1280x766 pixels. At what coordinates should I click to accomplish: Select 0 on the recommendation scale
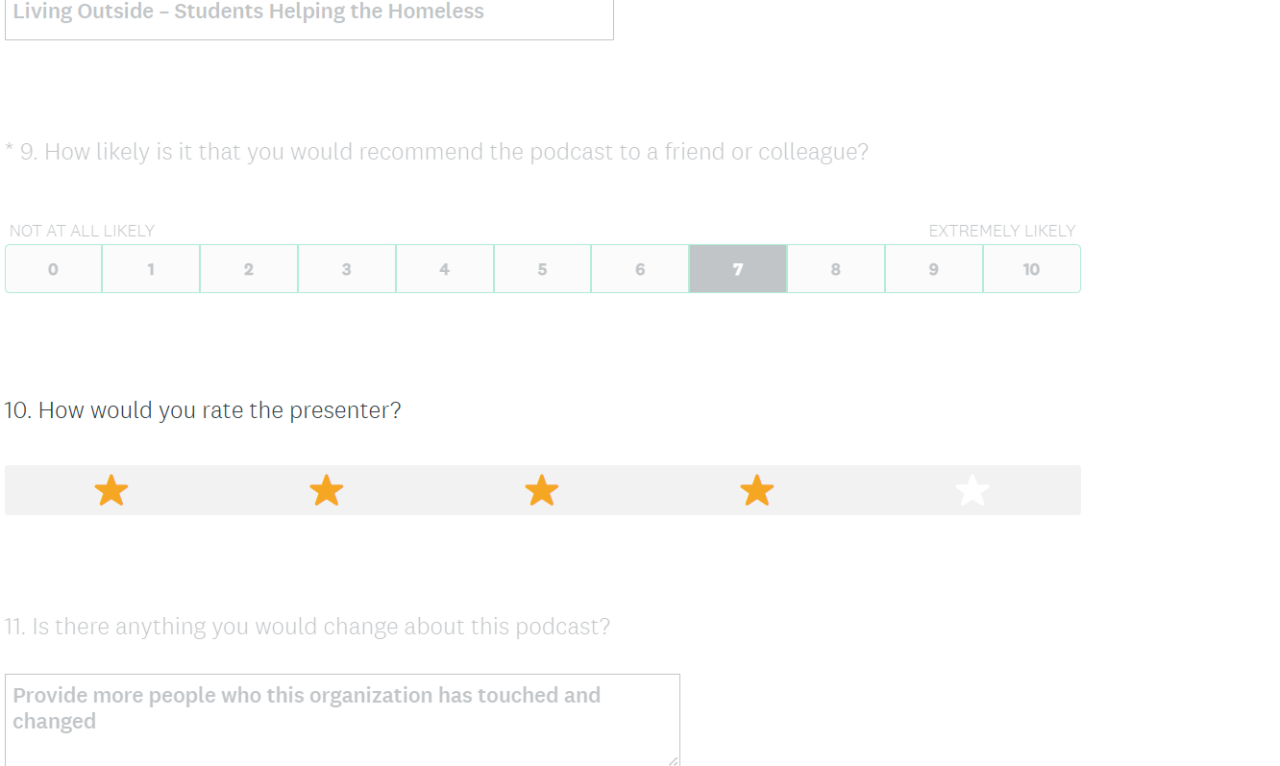click(x=53, y=269)
